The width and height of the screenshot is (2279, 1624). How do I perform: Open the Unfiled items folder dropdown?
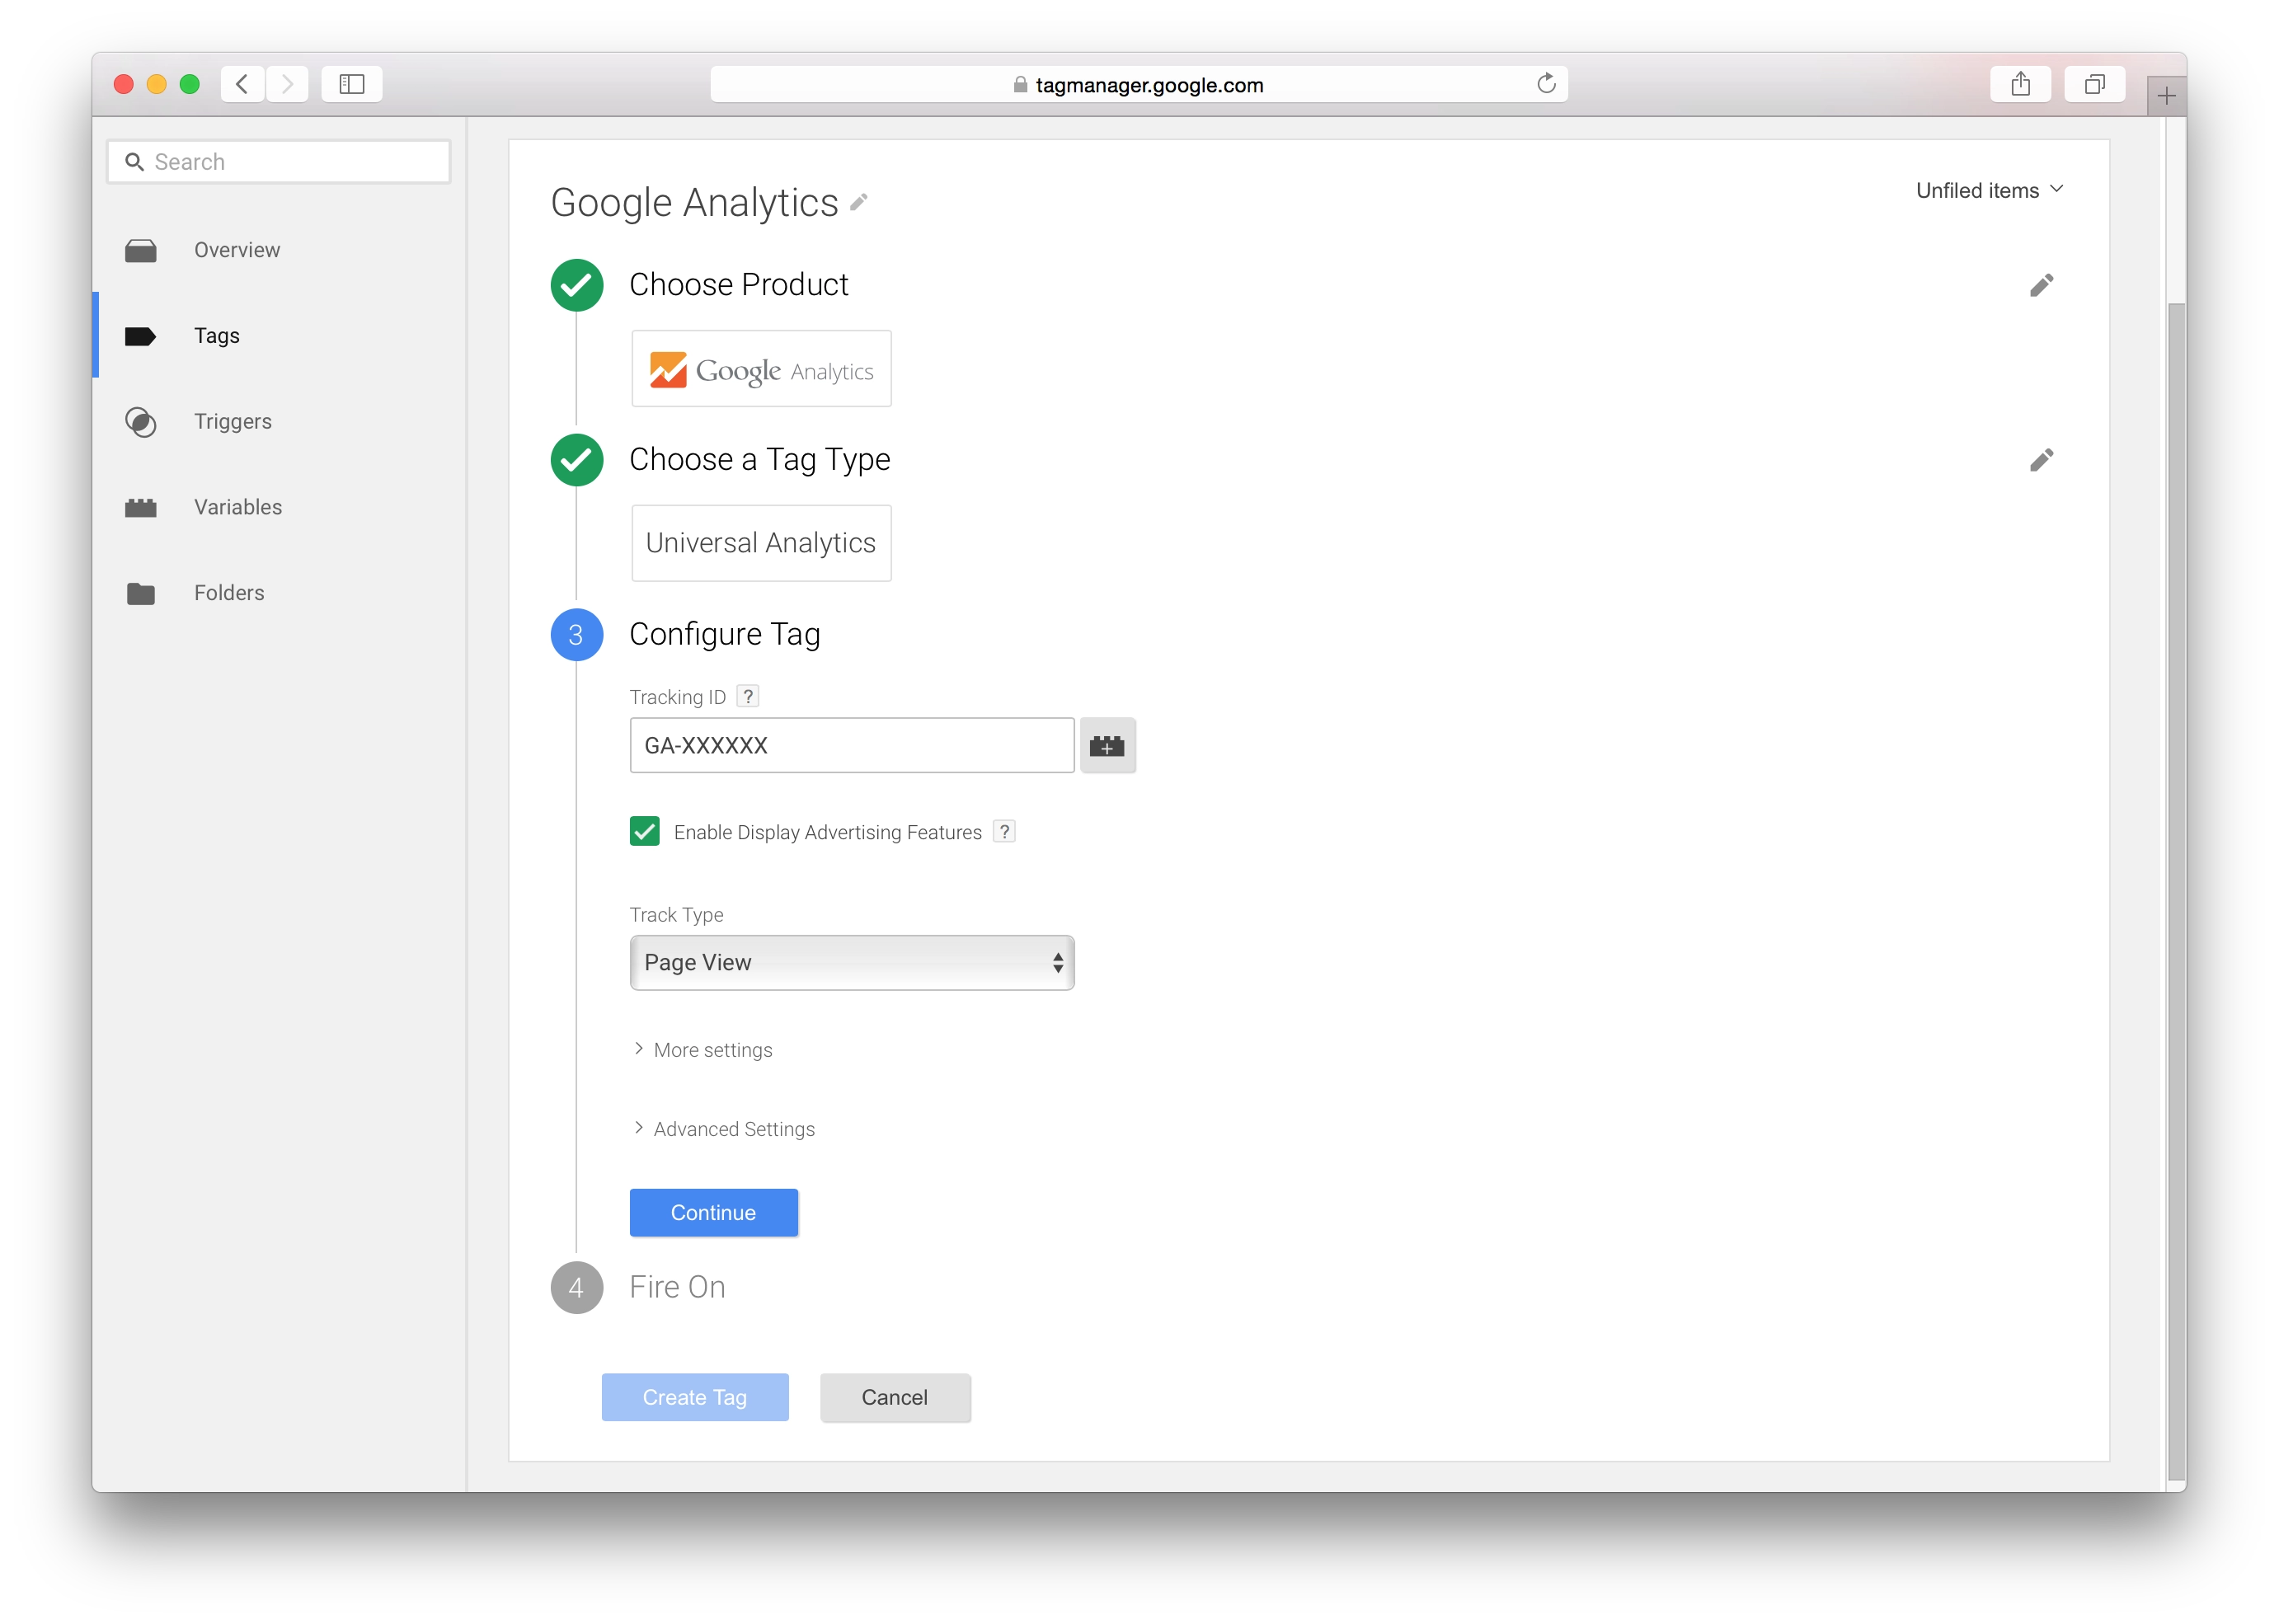[x=1988, y=190]
